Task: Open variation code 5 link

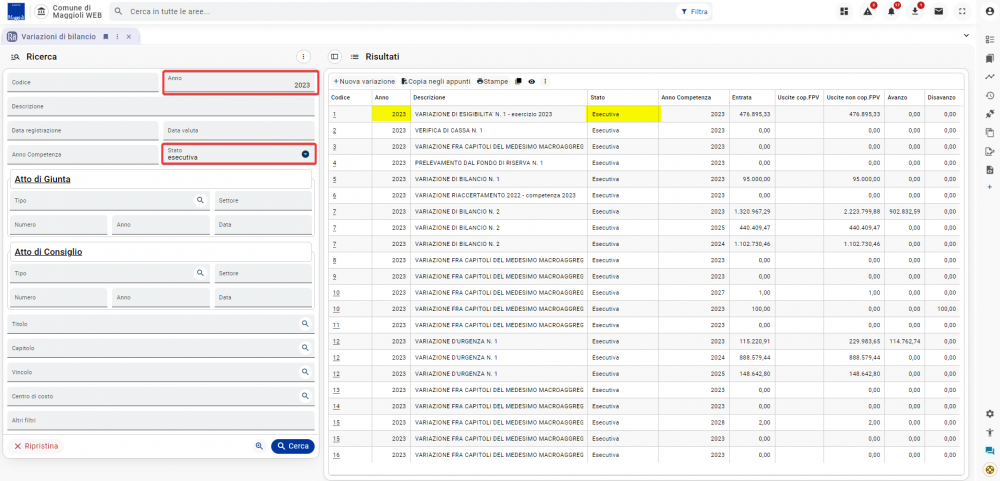Action: pyautogui.click(x=335, y=179)
